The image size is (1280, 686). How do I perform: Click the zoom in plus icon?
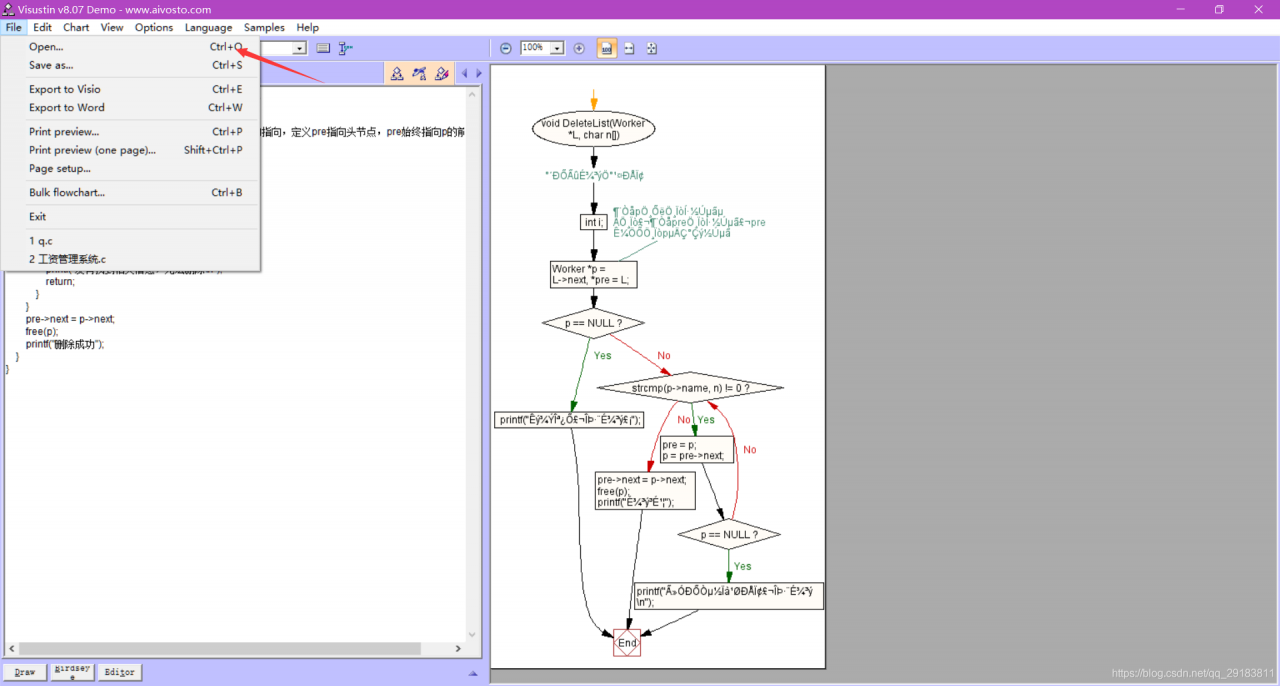tap(579, 48)
